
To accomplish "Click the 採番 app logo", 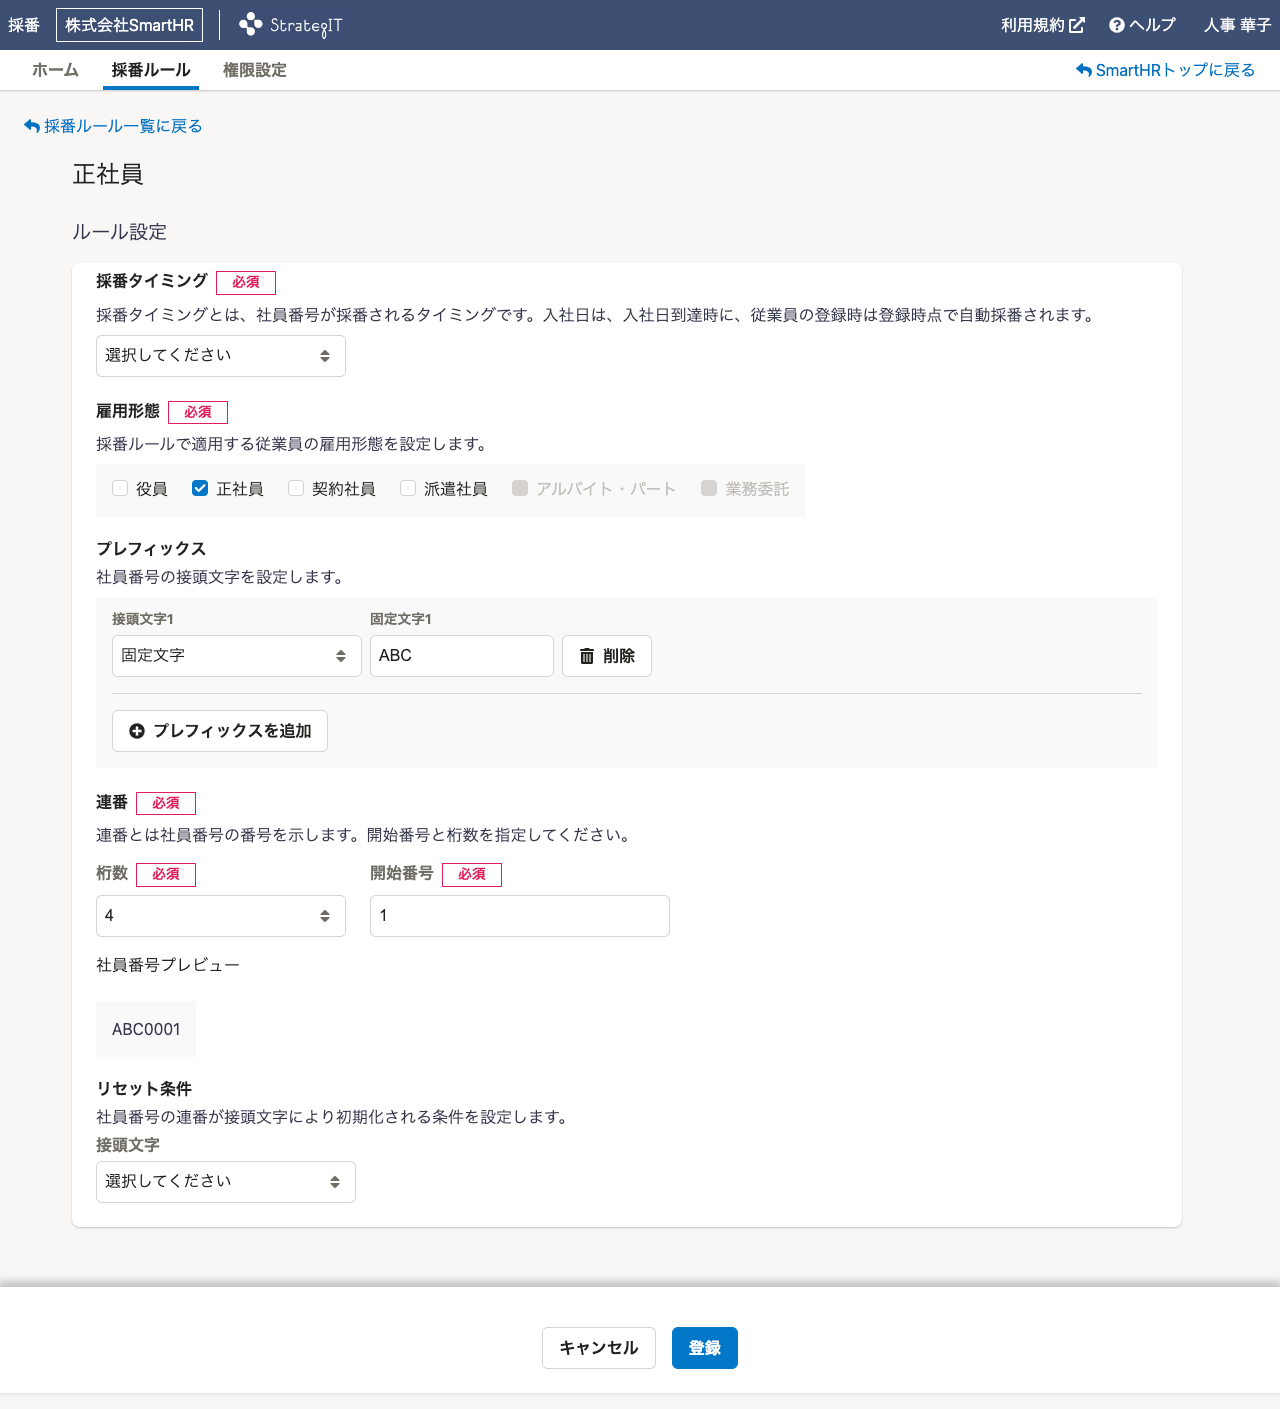I will pyautogui.click(x=24, y=24).
